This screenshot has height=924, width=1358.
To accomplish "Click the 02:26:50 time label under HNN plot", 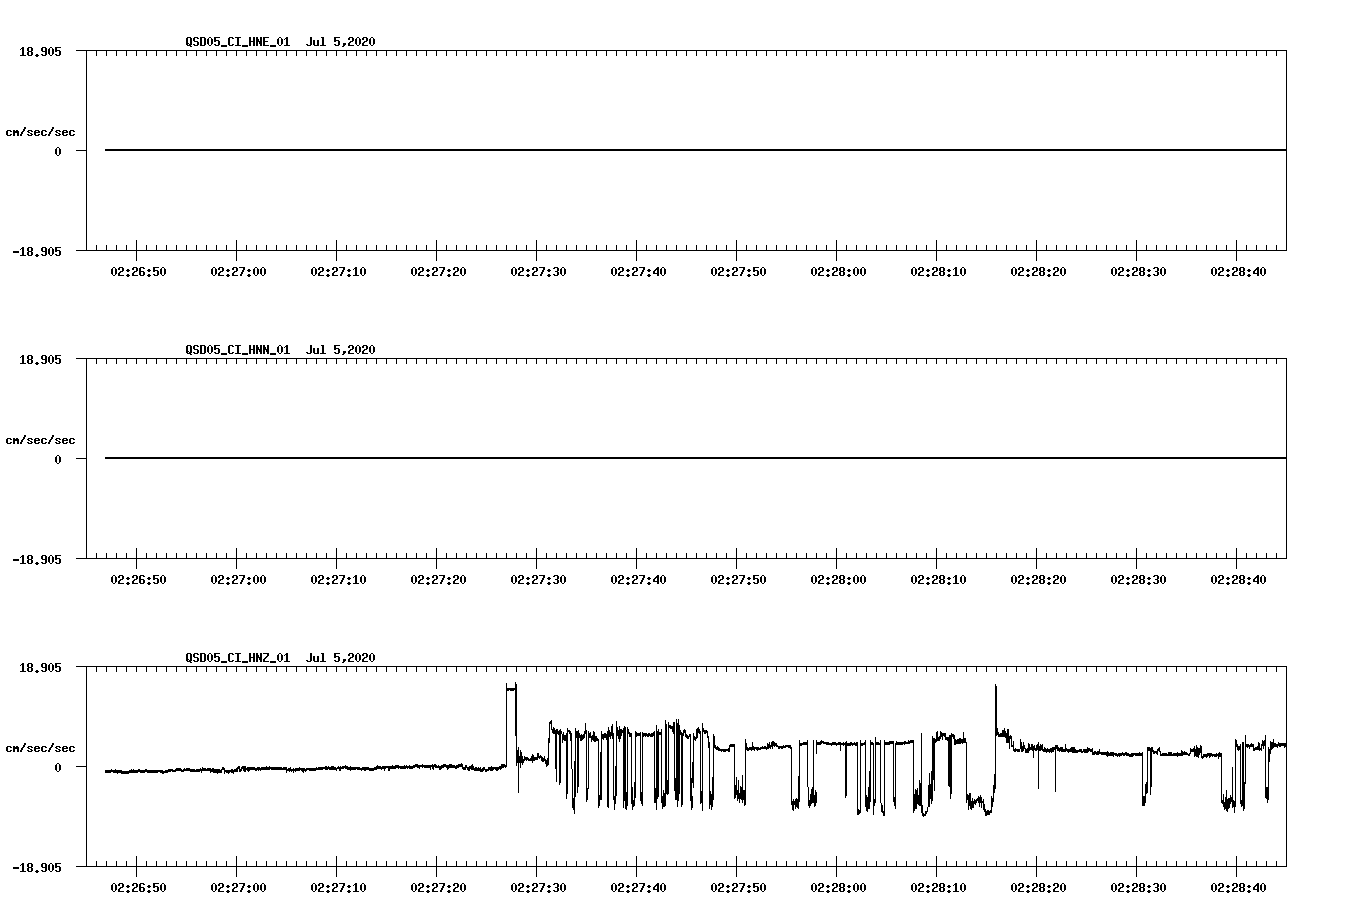I will (x=138, y=580).
